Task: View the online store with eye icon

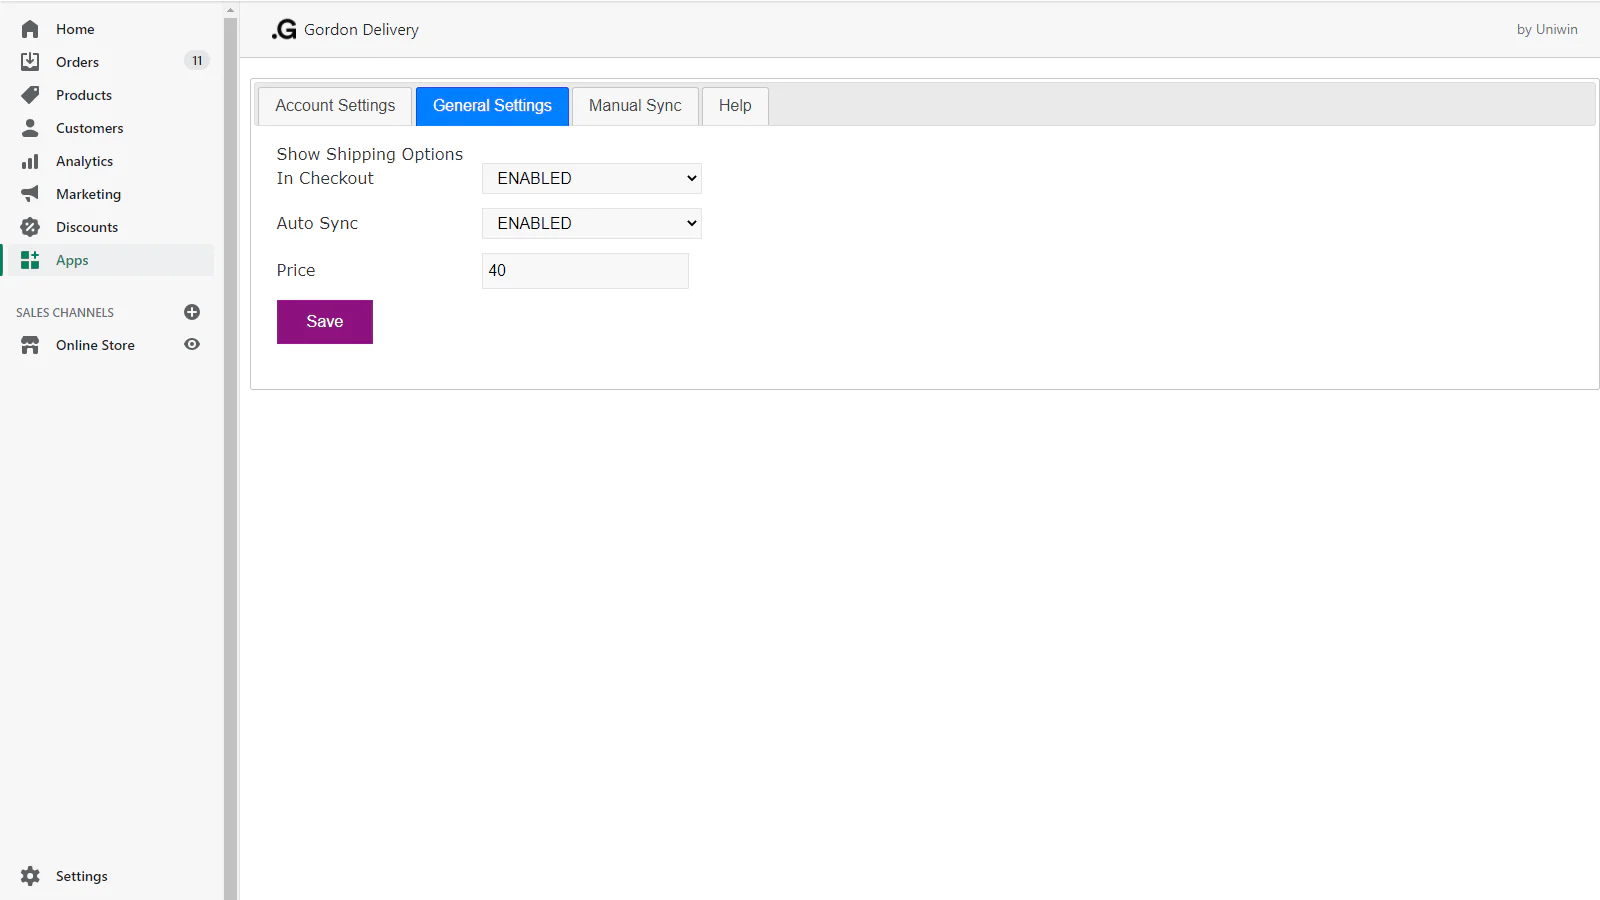Action: (x=192, y=344)
